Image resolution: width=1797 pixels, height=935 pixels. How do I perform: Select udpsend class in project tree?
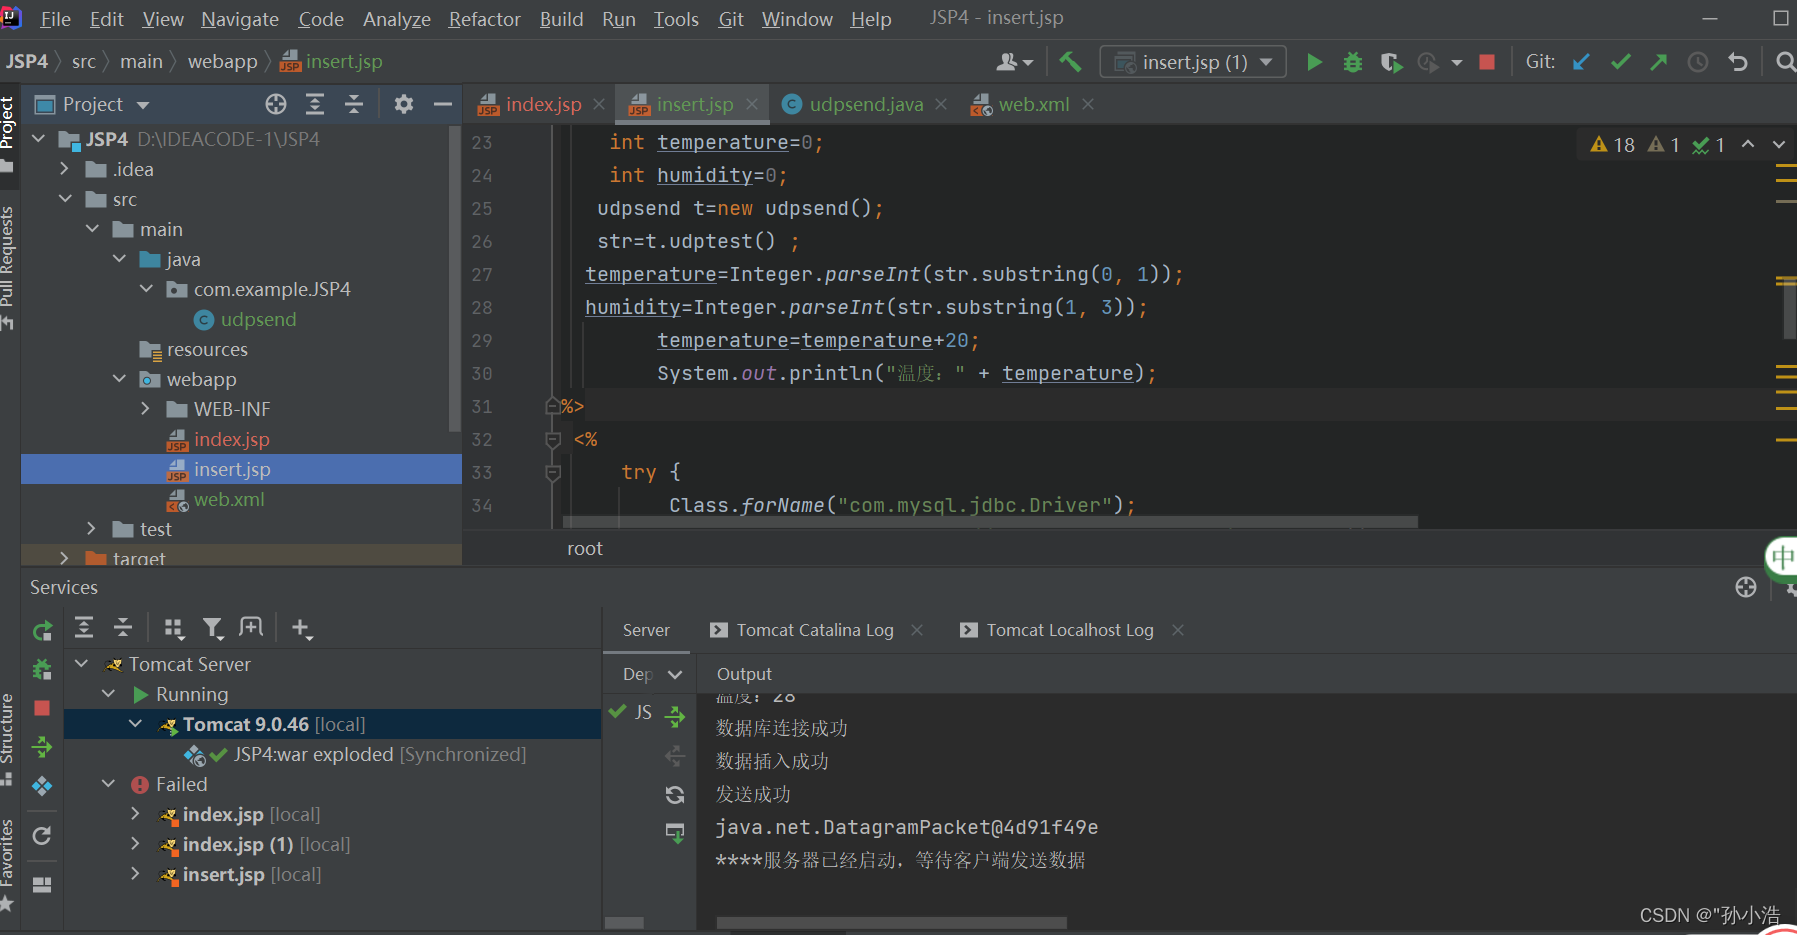click(258, 319)
